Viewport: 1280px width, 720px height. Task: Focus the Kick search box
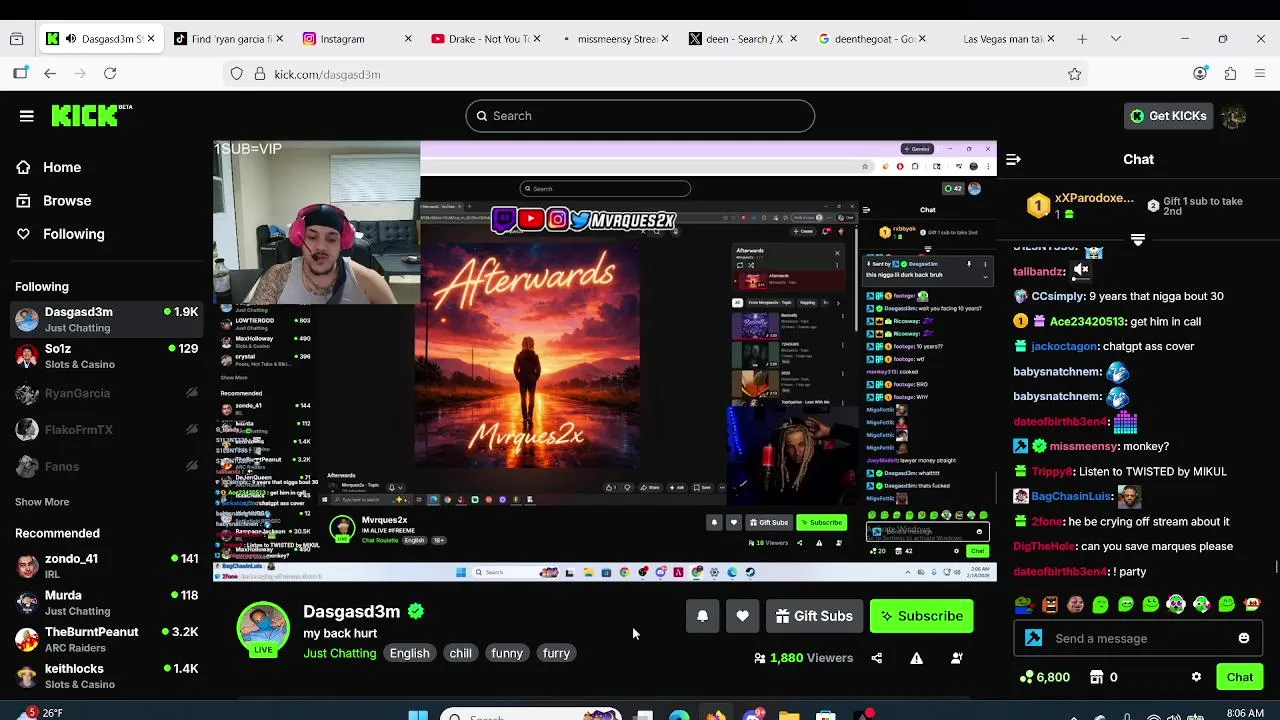640,116
